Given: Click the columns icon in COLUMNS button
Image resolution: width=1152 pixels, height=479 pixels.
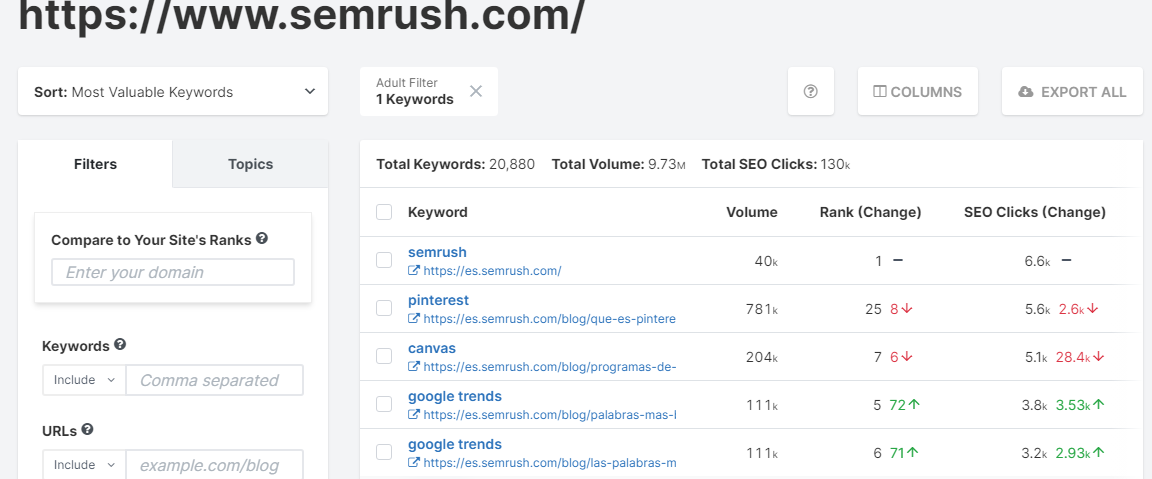Looking at the screenshot, I should [x=880, y=92].
